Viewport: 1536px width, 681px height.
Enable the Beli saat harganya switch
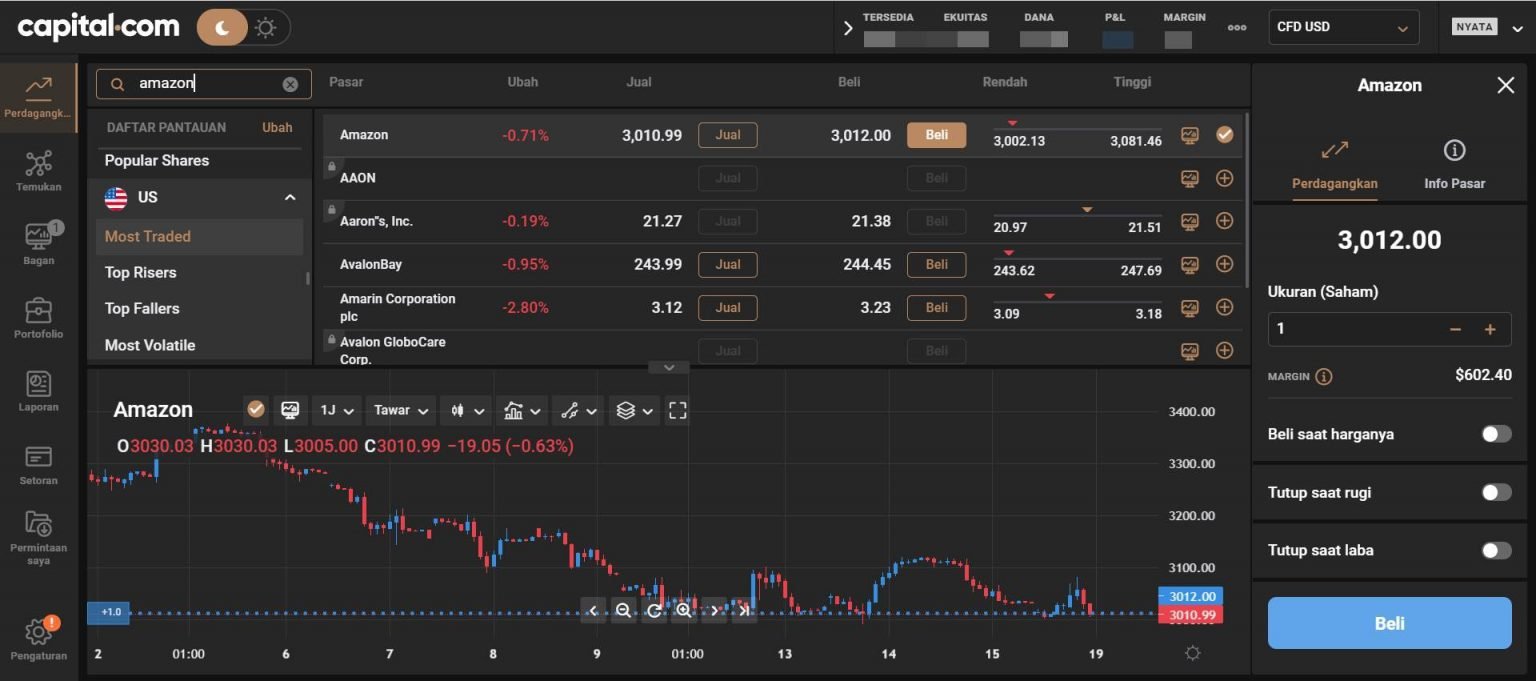coord(1496,433)
